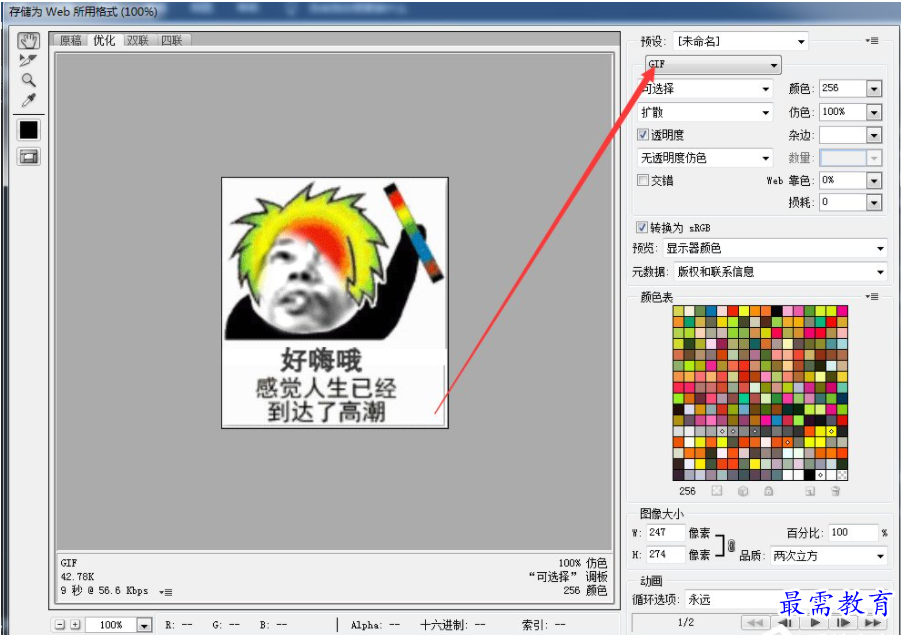Click the lock color icon

(x=769, y=491)
